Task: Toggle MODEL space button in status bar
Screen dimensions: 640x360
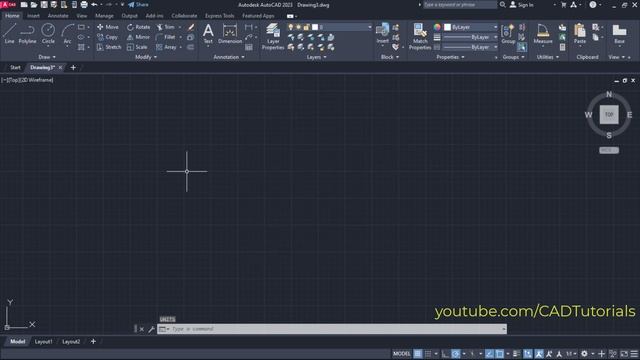Action: click(x=401, y=354)
